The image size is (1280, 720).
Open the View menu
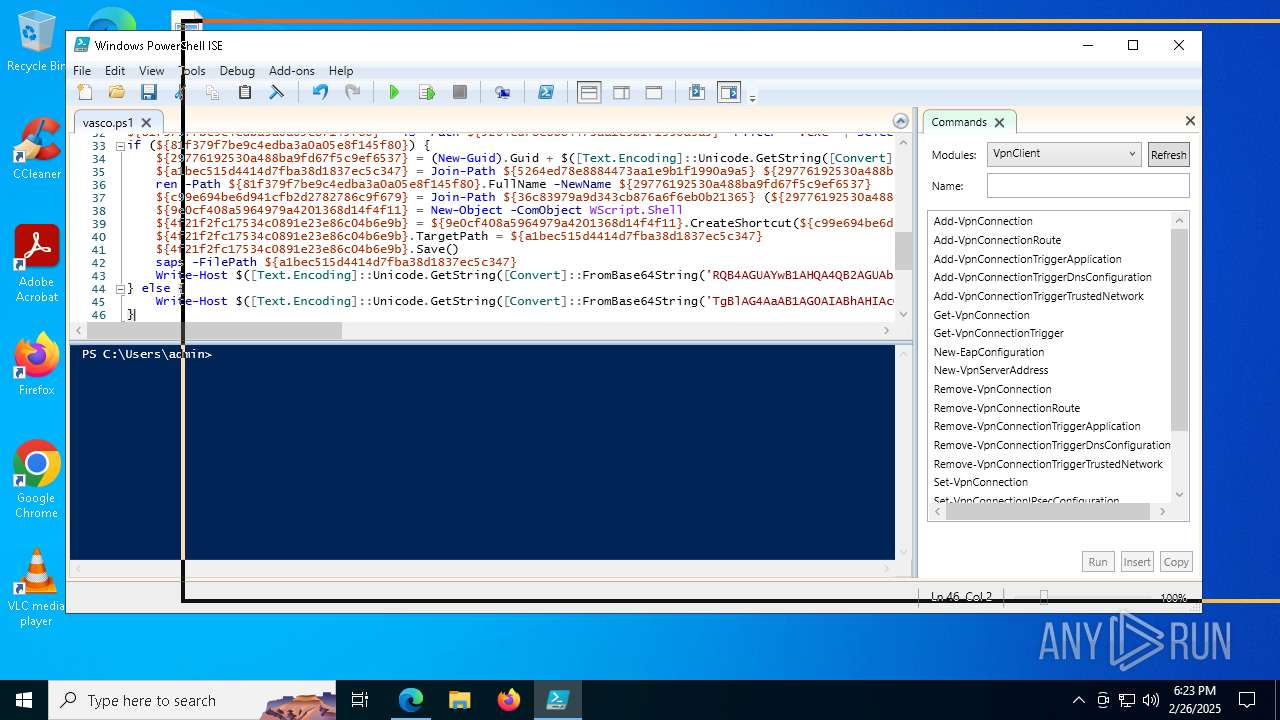152,71
